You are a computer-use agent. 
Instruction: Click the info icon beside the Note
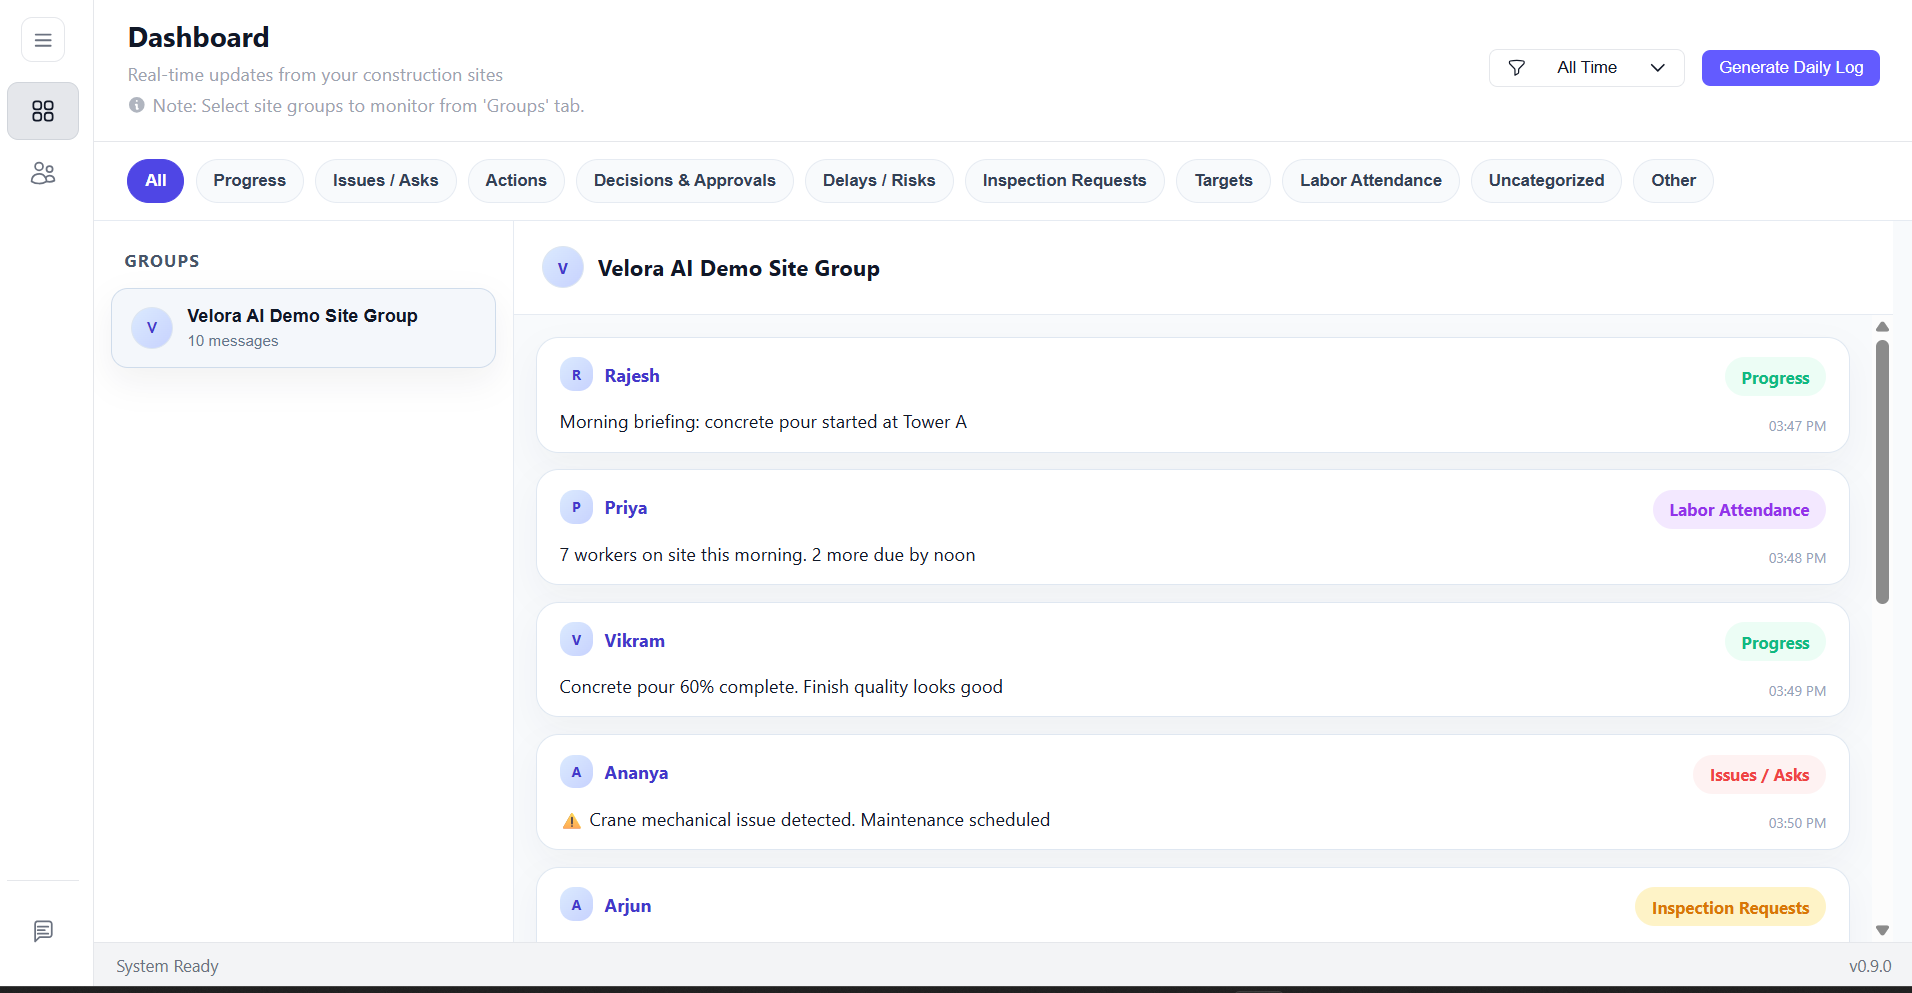[137, 105]
